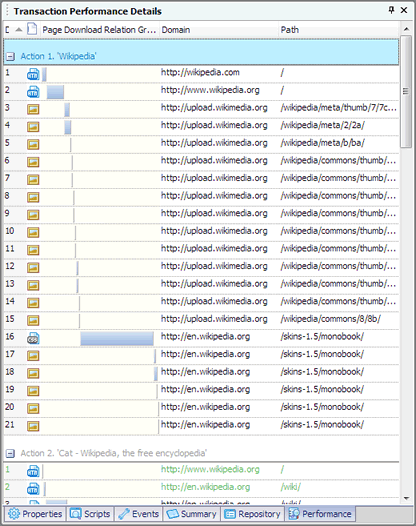416x526 pixels.
Task: Select the /wikipedia/commons/8/8b/ path cell
Action: coord(330,319)
